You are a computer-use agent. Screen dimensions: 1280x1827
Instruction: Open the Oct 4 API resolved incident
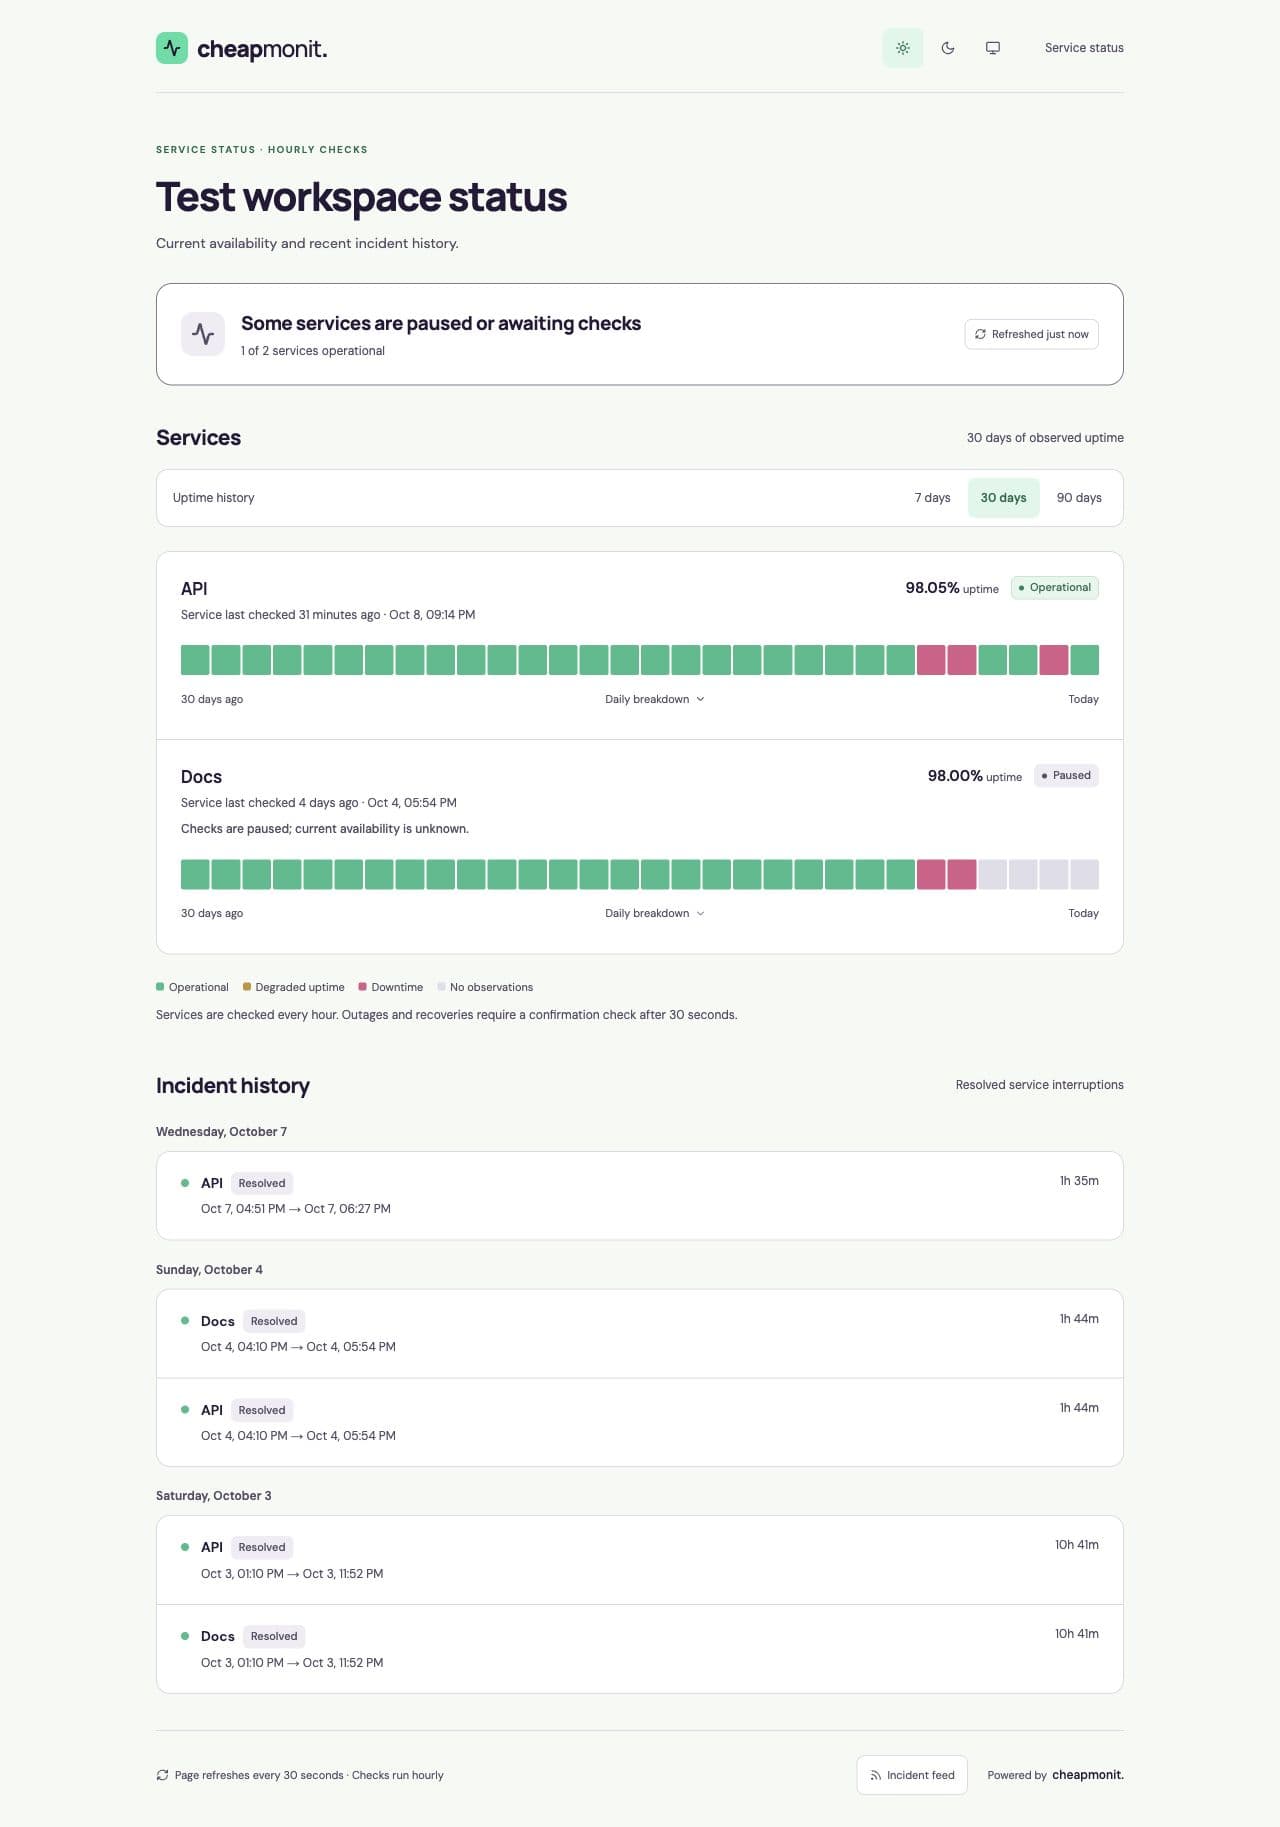(640, 1423)
